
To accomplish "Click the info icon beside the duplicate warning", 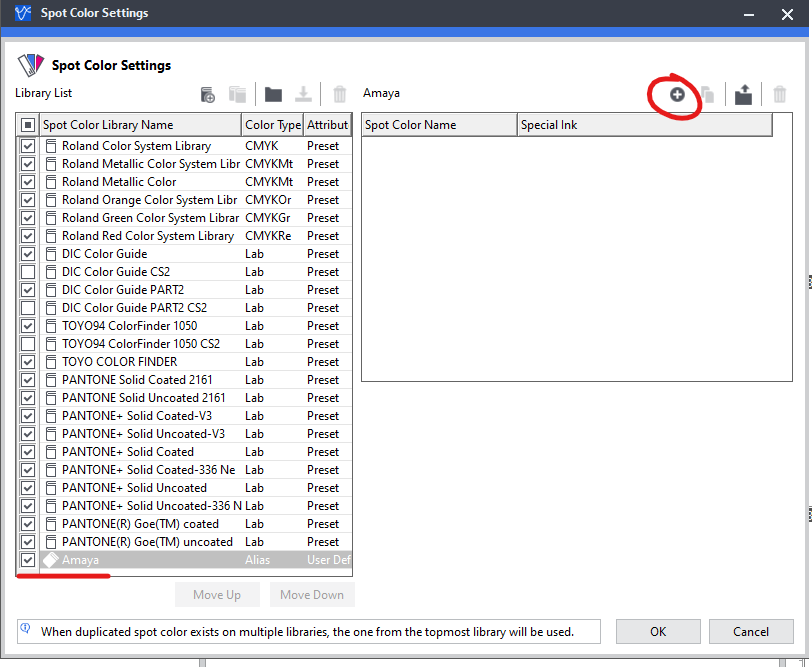I will pyautogui.click(x=25, y=628).
